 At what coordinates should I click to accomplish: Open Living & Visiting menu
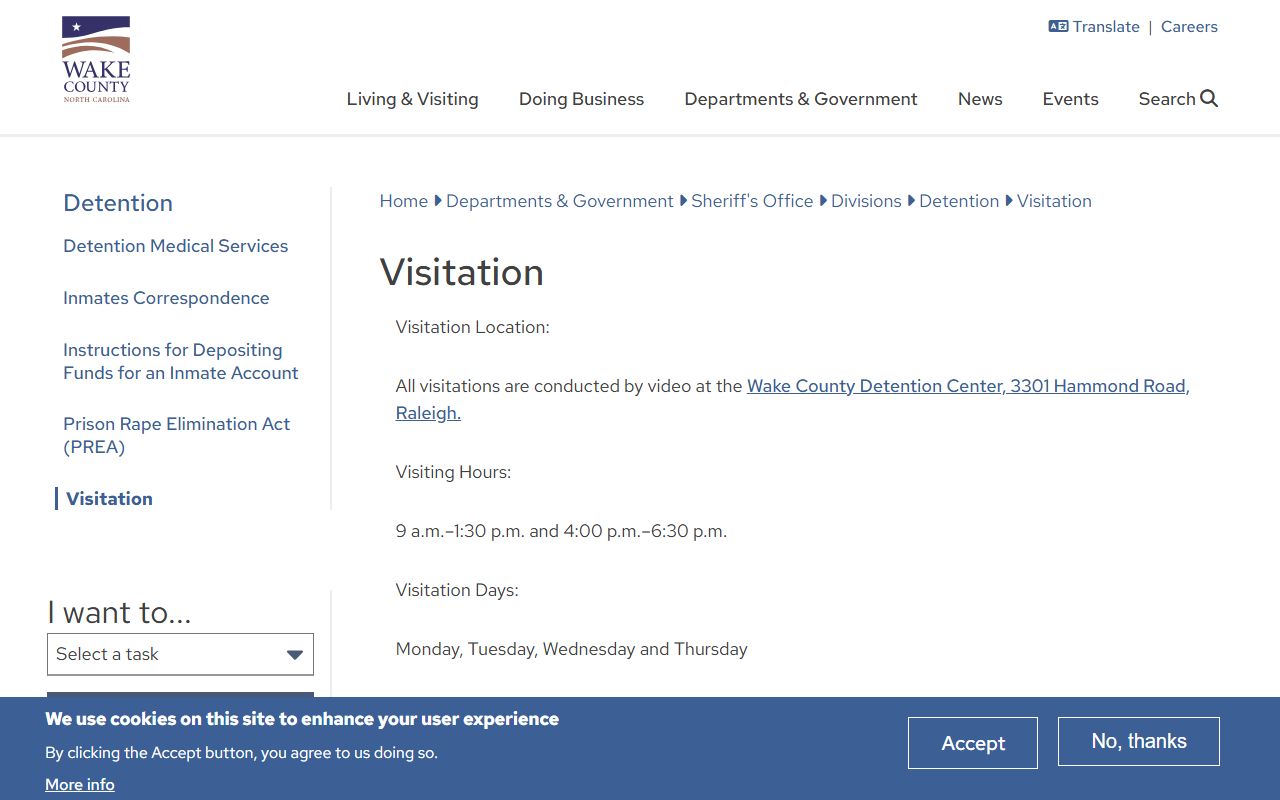point(413,99)
